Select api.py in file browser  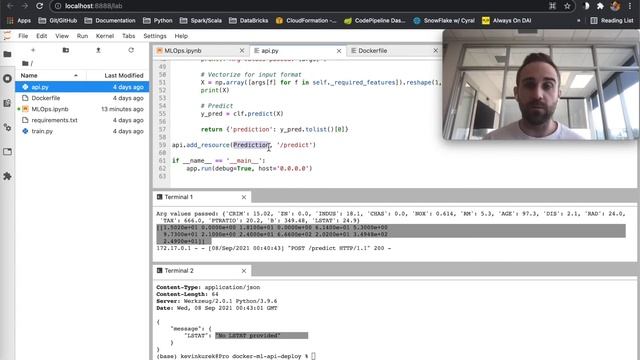pyautogui.click(x=82, y=87)
